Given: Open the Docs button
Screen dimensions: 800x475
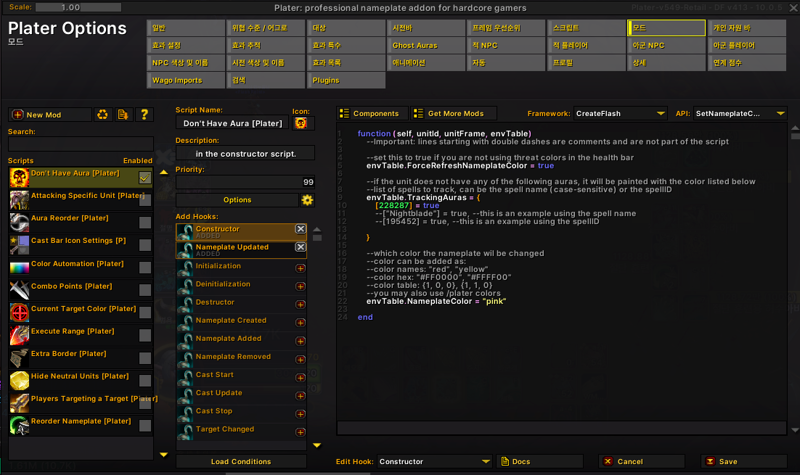Looking at the screenshot, I should (540, 461).
